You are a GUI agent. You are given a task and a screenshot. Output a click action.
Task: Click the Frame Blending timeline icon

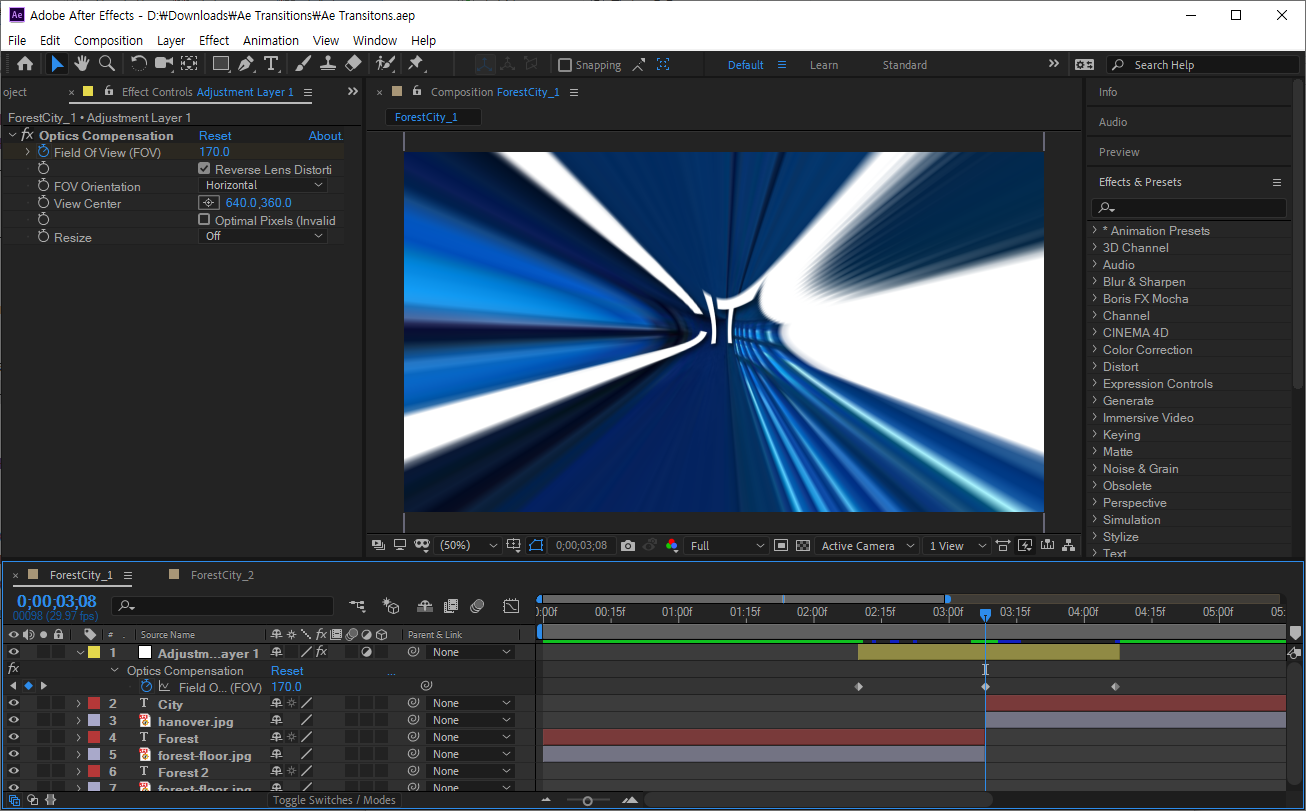click(x=451, y=606)
